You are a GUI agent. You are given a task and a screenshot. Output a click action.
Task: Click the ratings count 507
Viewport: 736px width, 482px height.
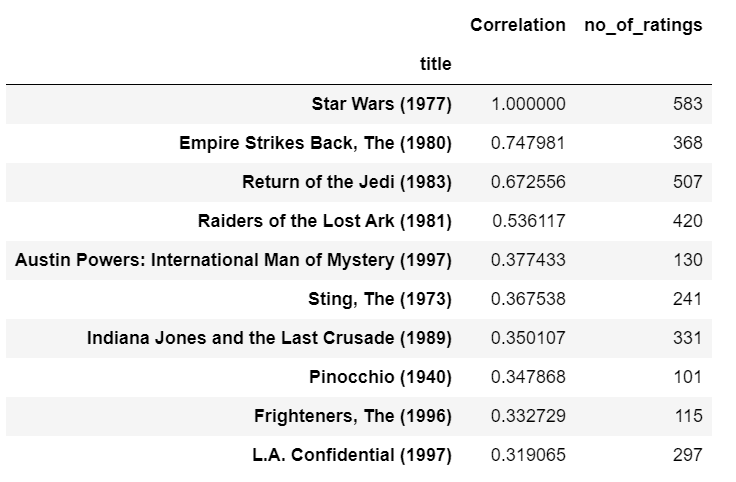click(x=688, y=182)
